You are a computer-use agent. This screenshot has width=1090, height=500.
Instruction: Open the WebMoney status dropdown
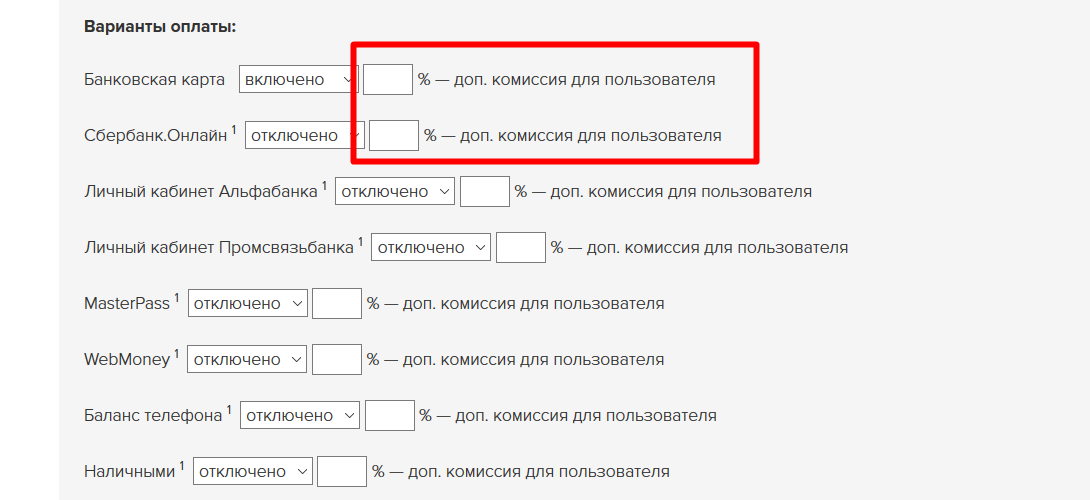[247, 360]
